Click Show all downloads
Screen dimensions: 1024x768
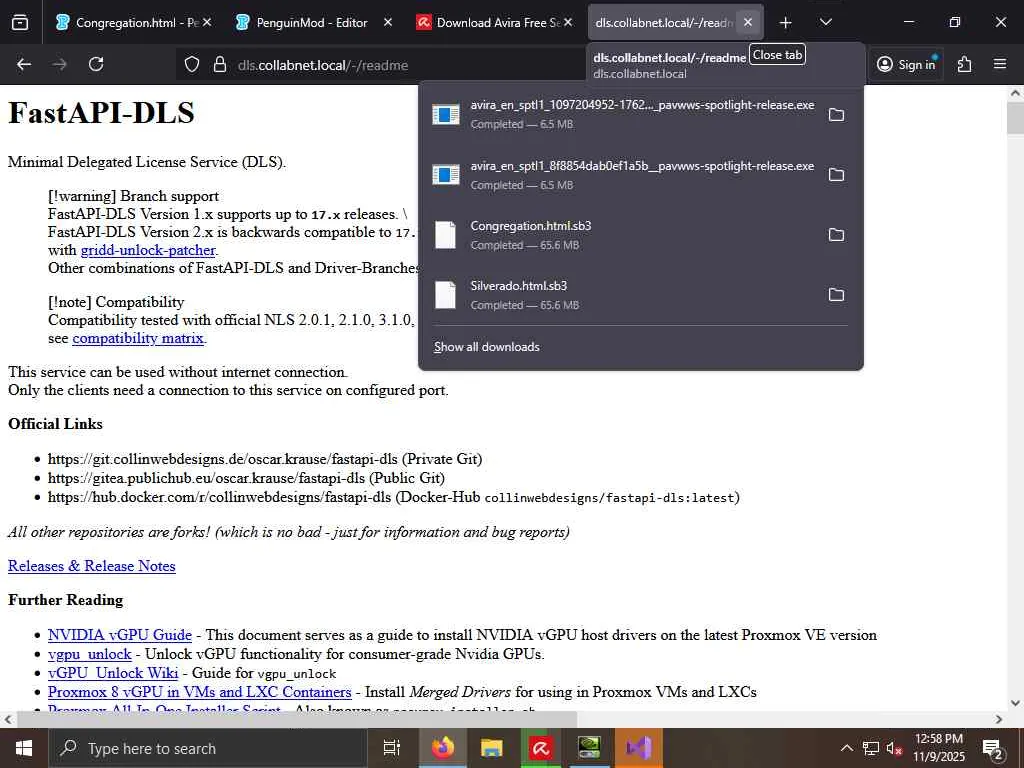(487, 347)
